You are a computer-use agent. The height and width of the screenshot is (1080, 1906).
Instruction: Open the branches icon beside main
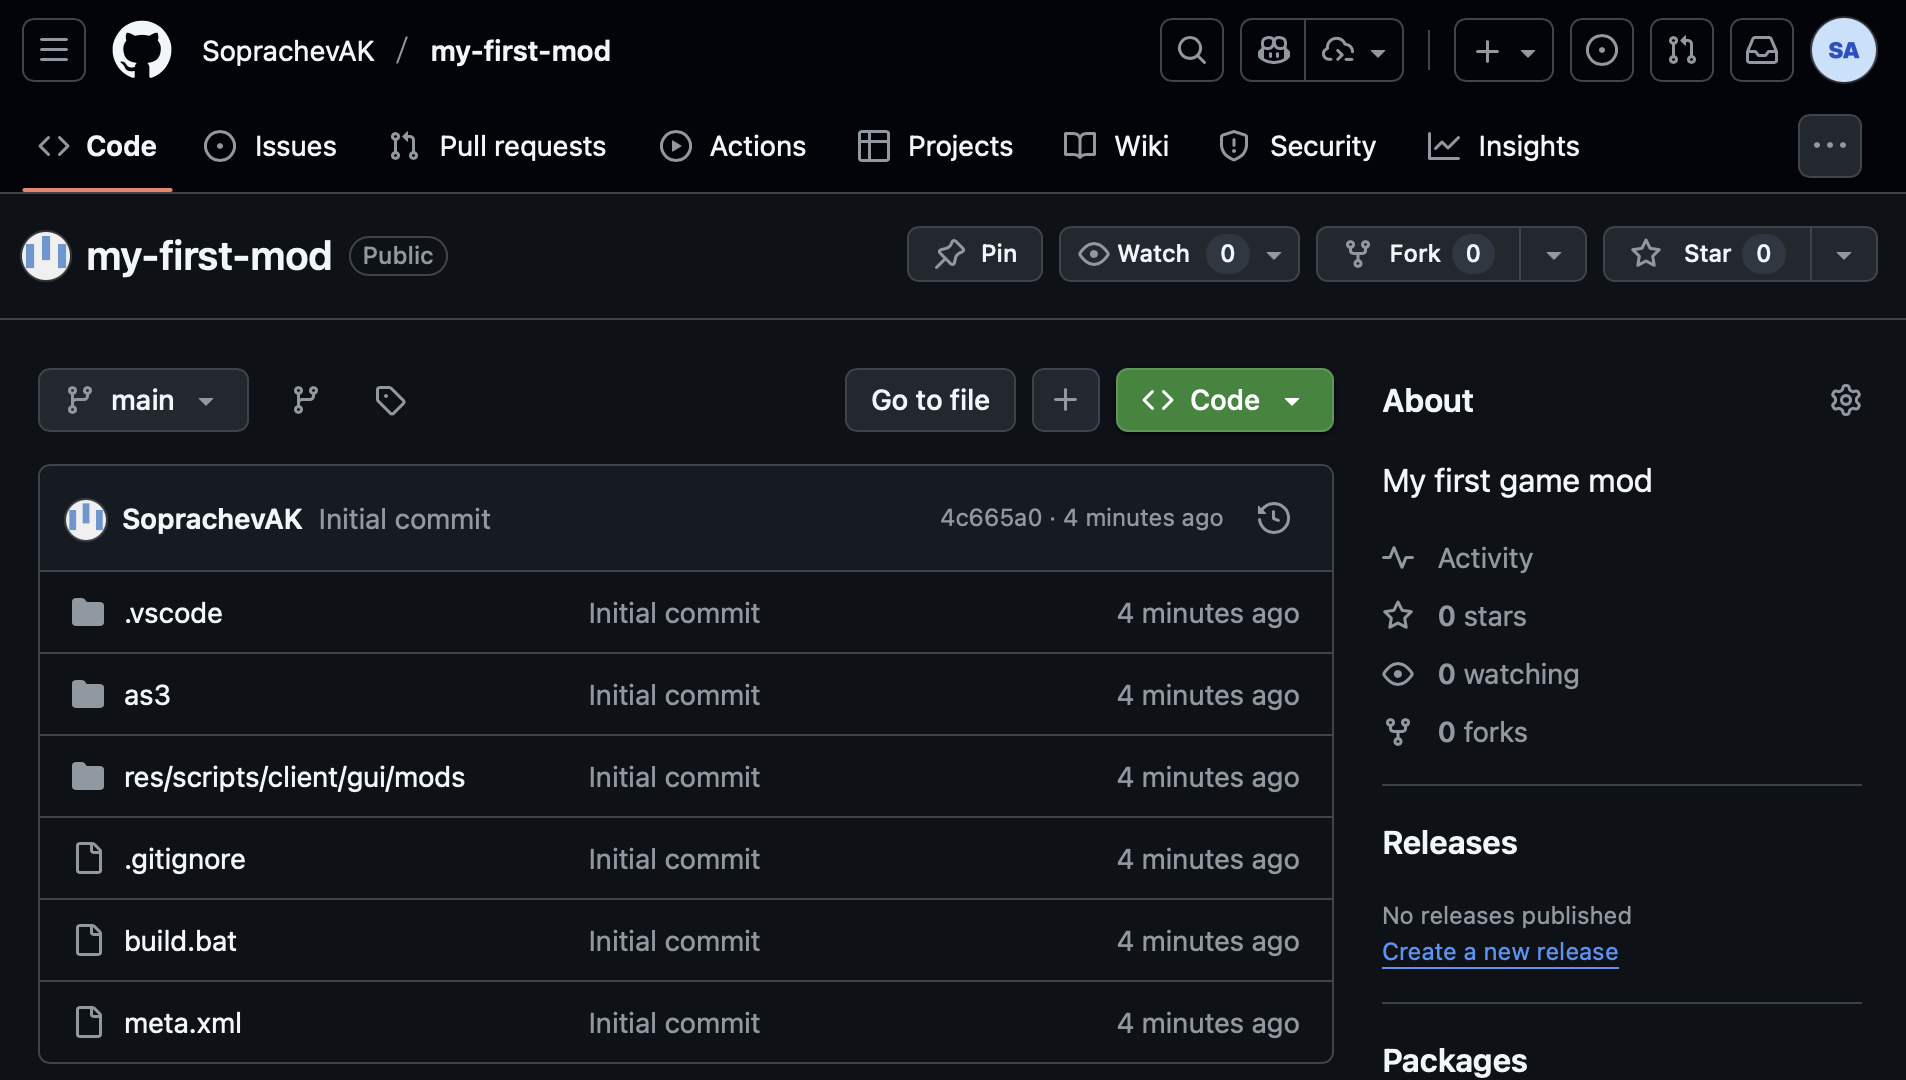tap(305, 400)
